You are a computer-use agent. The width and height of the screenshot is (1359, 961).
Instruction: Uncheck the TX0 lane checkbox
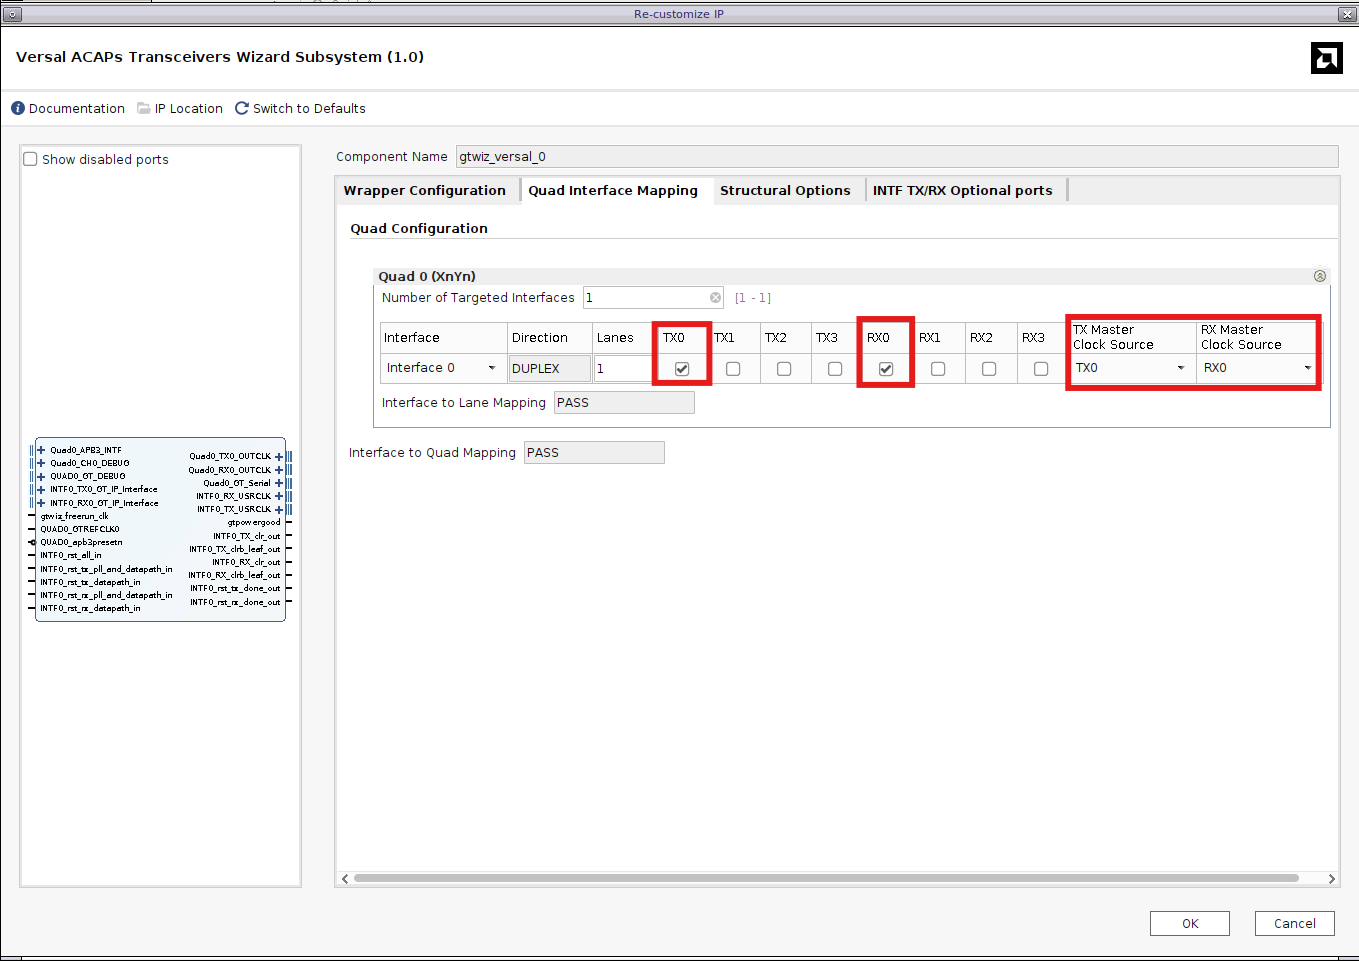coord(682,369)
